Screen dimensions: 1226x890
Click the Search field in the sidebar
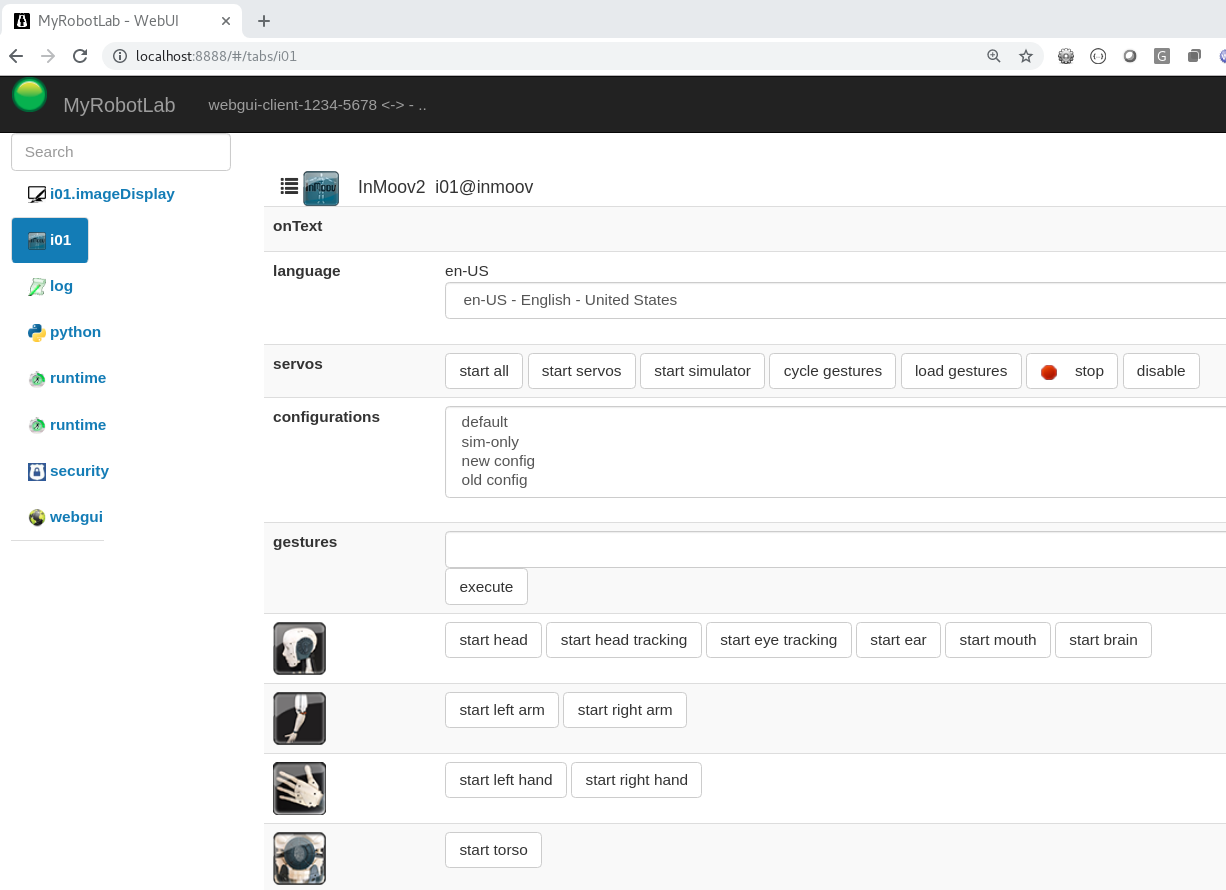pyautogui.click(x=120, y=151)
